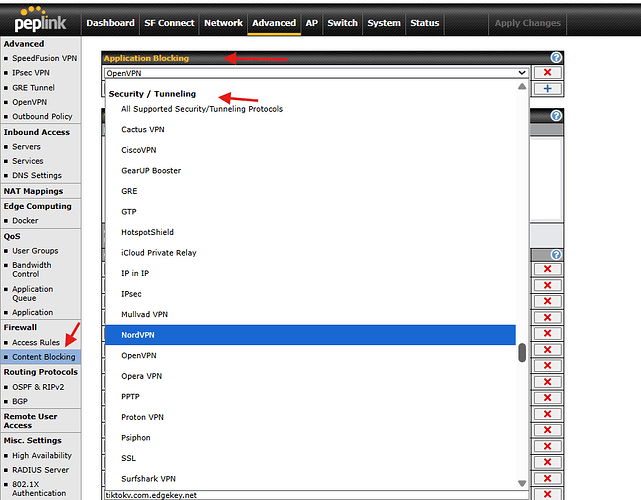Open the AP tab
The width and height of the screenshot is (641, 500).
(312, 23)
